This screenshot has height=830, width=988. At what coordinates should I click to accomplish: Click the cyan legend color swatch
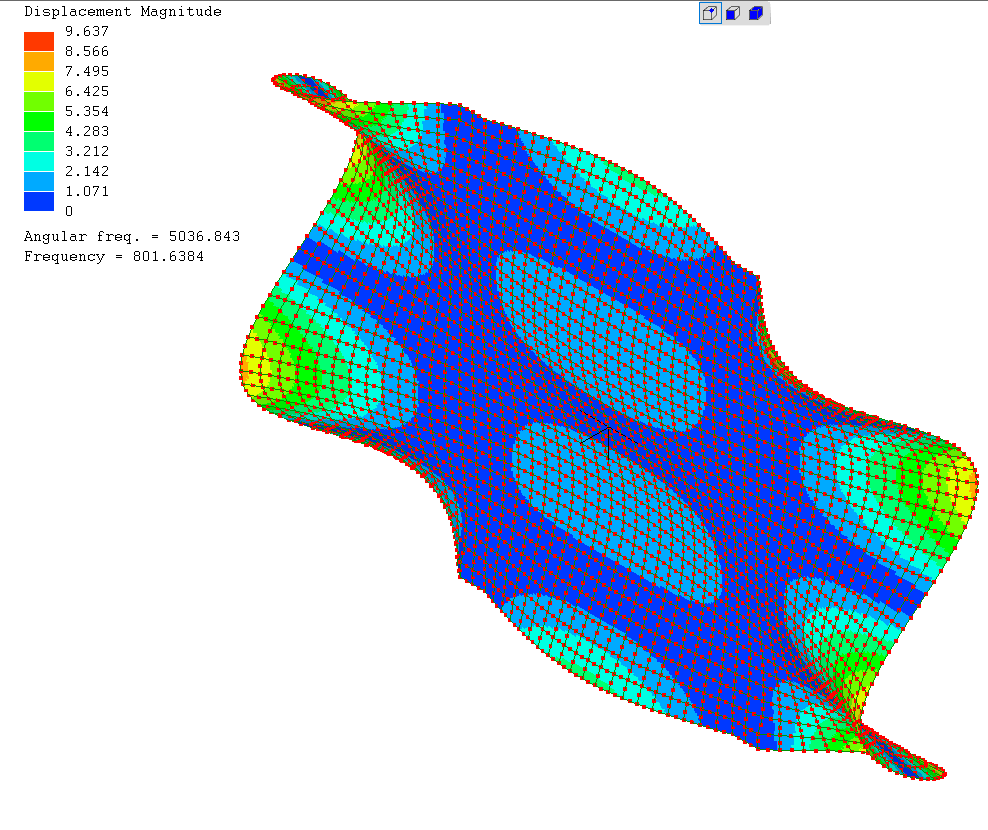click(x=39, y=161)
